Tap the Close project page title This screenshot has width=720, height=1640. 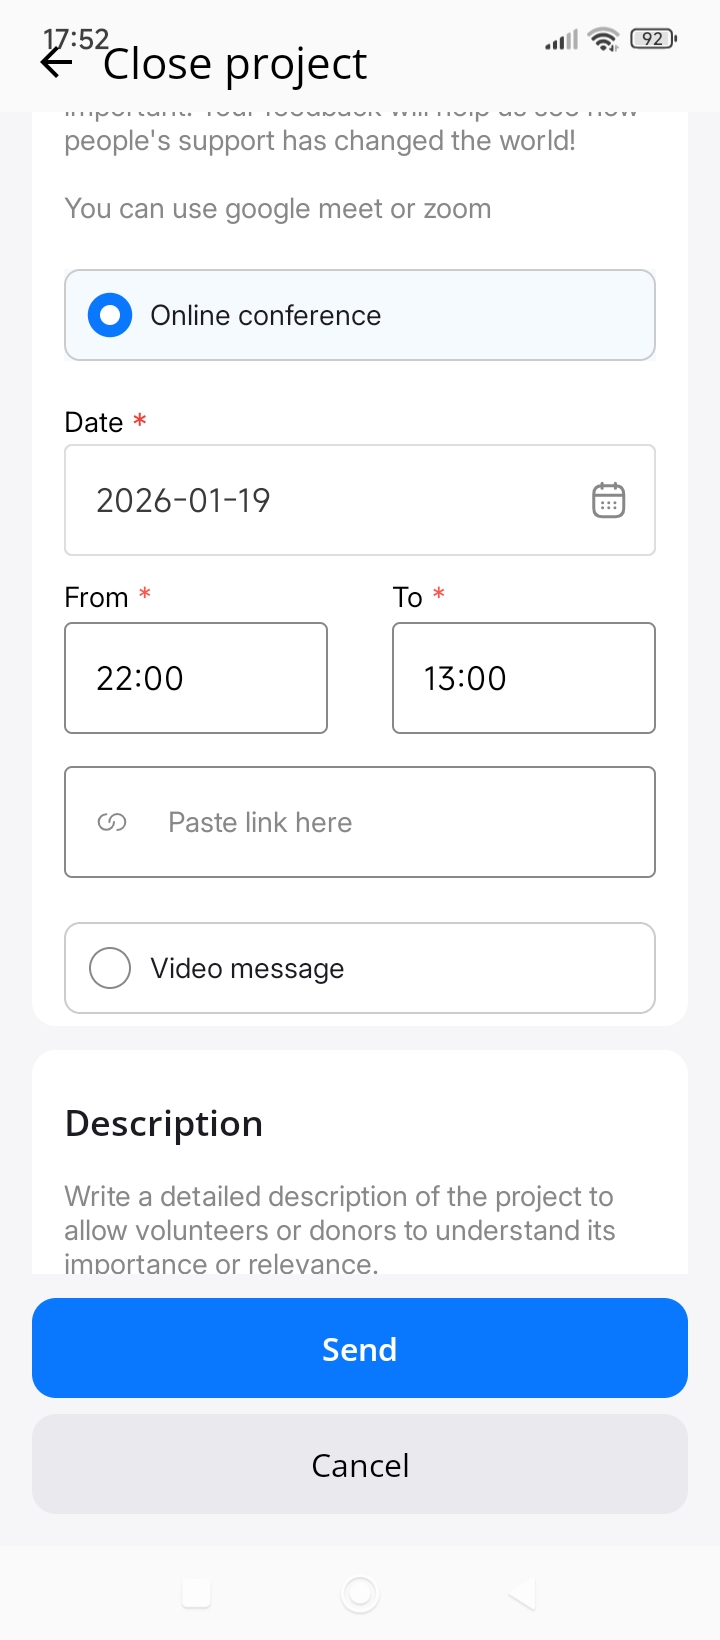(236, 65)
